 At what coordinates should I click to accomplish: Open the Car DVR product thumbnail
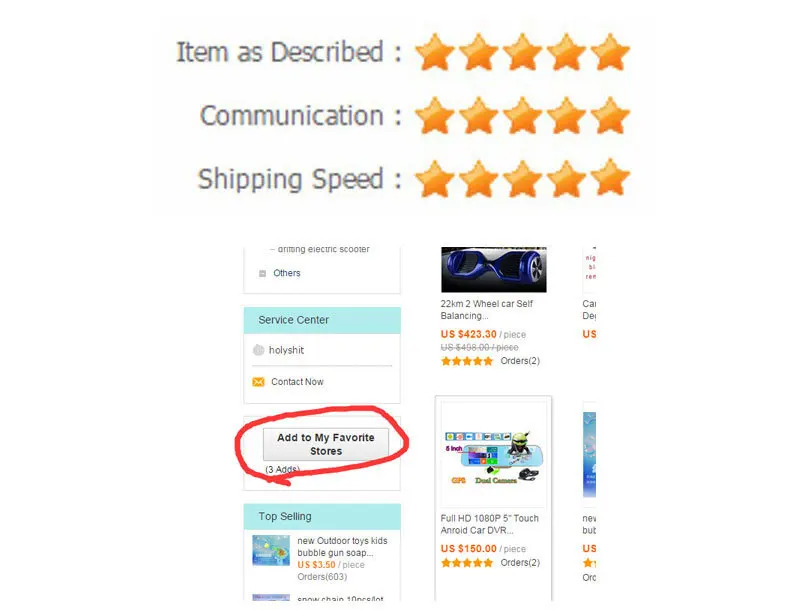tap(493, 455)
